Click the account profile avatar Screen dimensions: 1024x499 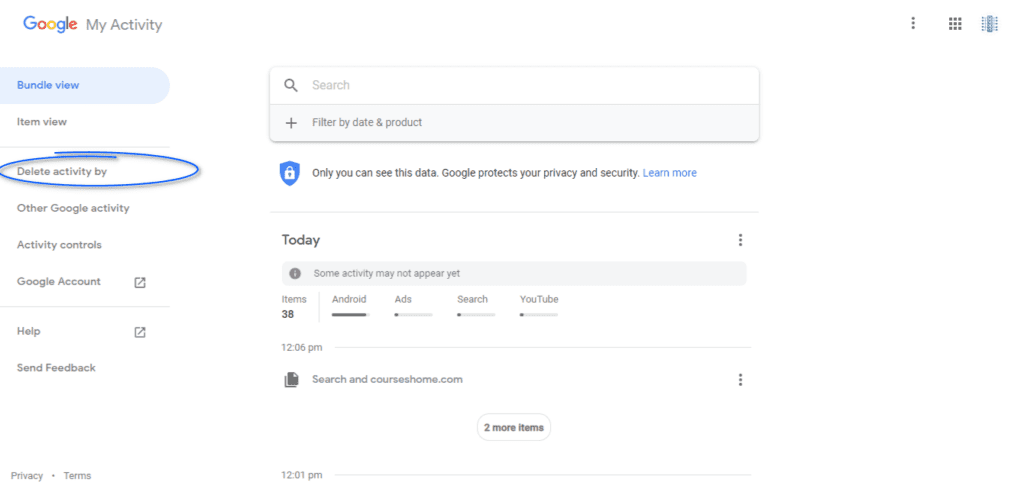click(989, 24)
